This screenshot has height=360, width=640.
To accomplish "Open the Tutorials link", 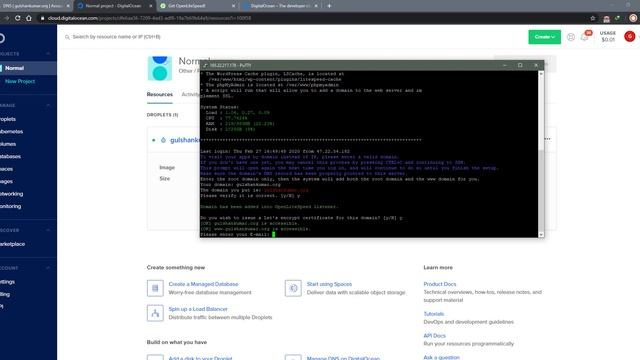I will pos(433,314).
